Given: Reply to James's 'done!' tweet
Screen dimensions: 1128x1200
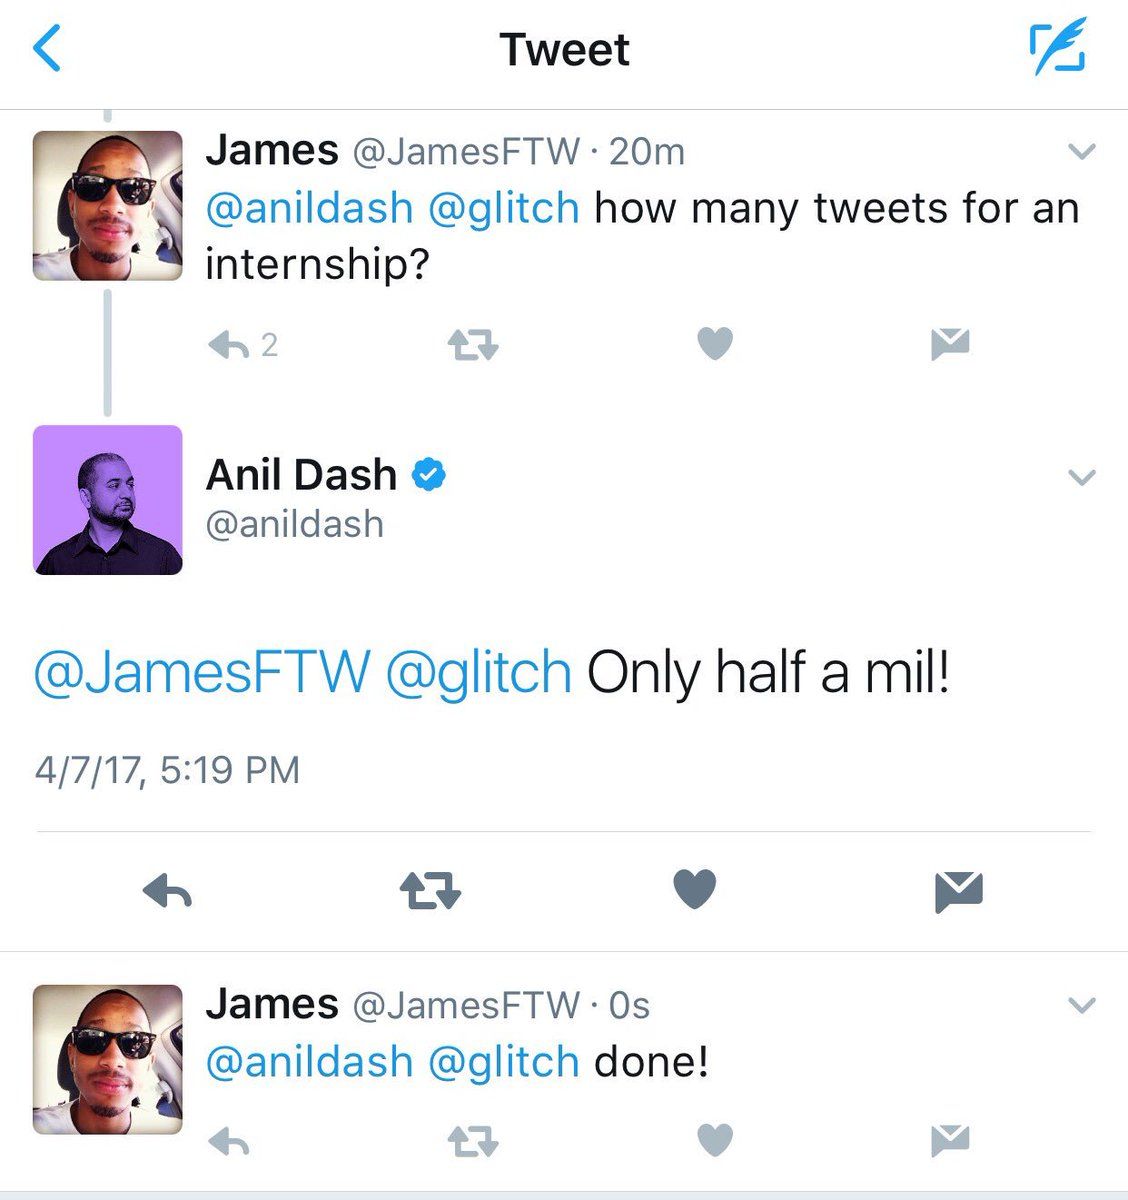Looking at the screenshot, I should point(228,1141).
